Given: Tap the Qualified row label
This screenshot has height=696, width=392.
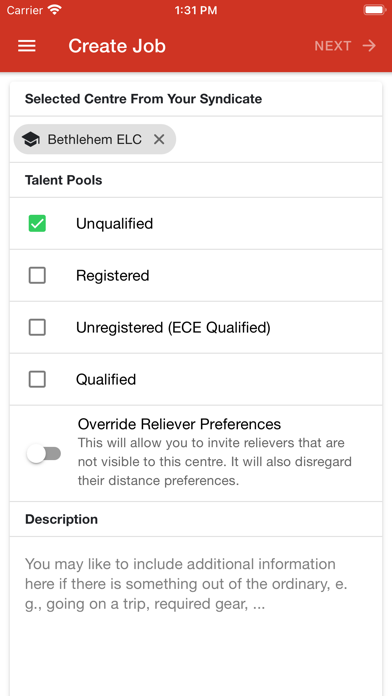Looking at the screenshot, I should pyautogui.click(x=106, y=380).
